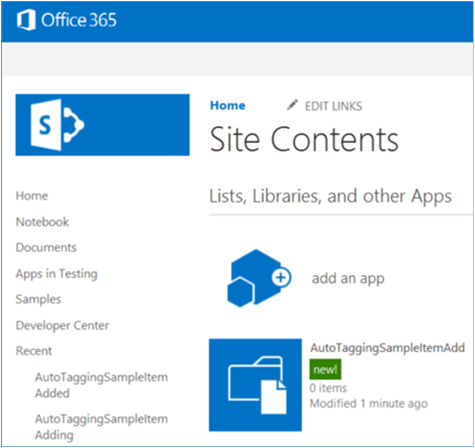Go to Developer Center link
This screenshot has width=475, height=448.
pyautogui.click(x=62, y=325)
